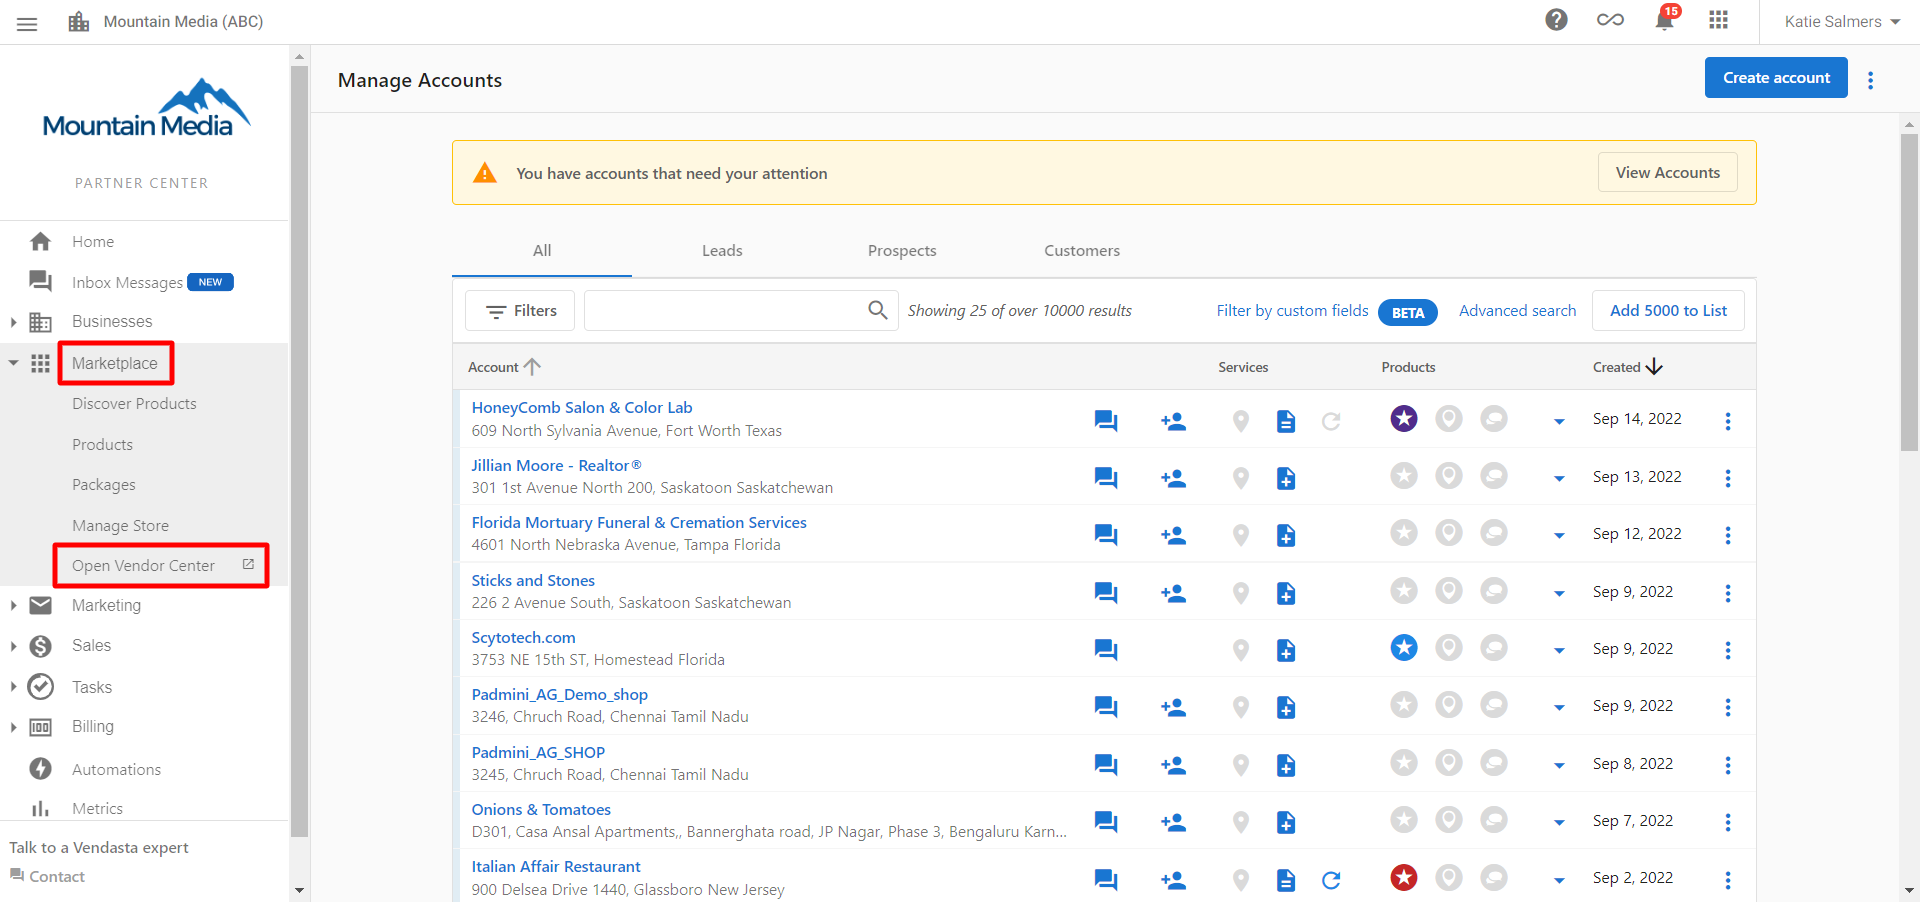Click location pin icon for Florida Mortuary row

coord(1241,536)
